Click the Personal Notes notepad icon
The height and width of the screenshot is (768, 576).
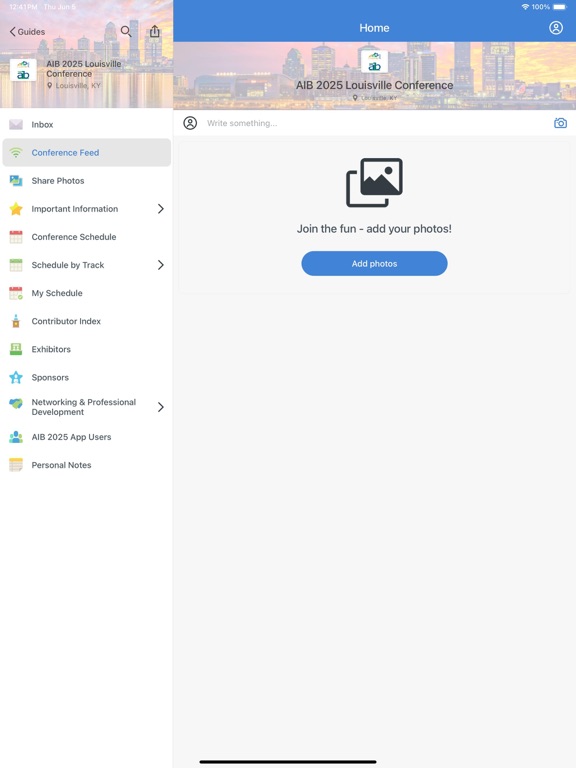[x=16, y=465]
